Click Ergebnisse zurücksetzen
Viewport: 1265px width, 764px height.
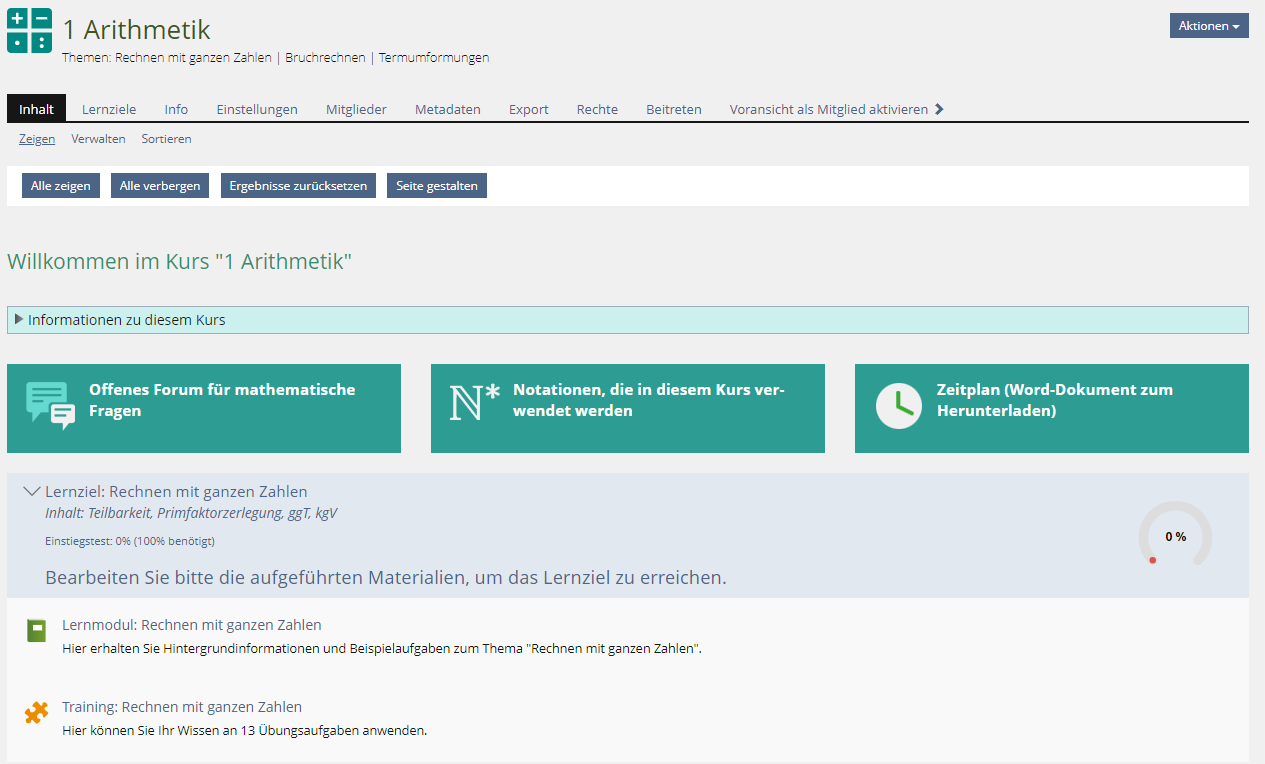coord(297,184)
